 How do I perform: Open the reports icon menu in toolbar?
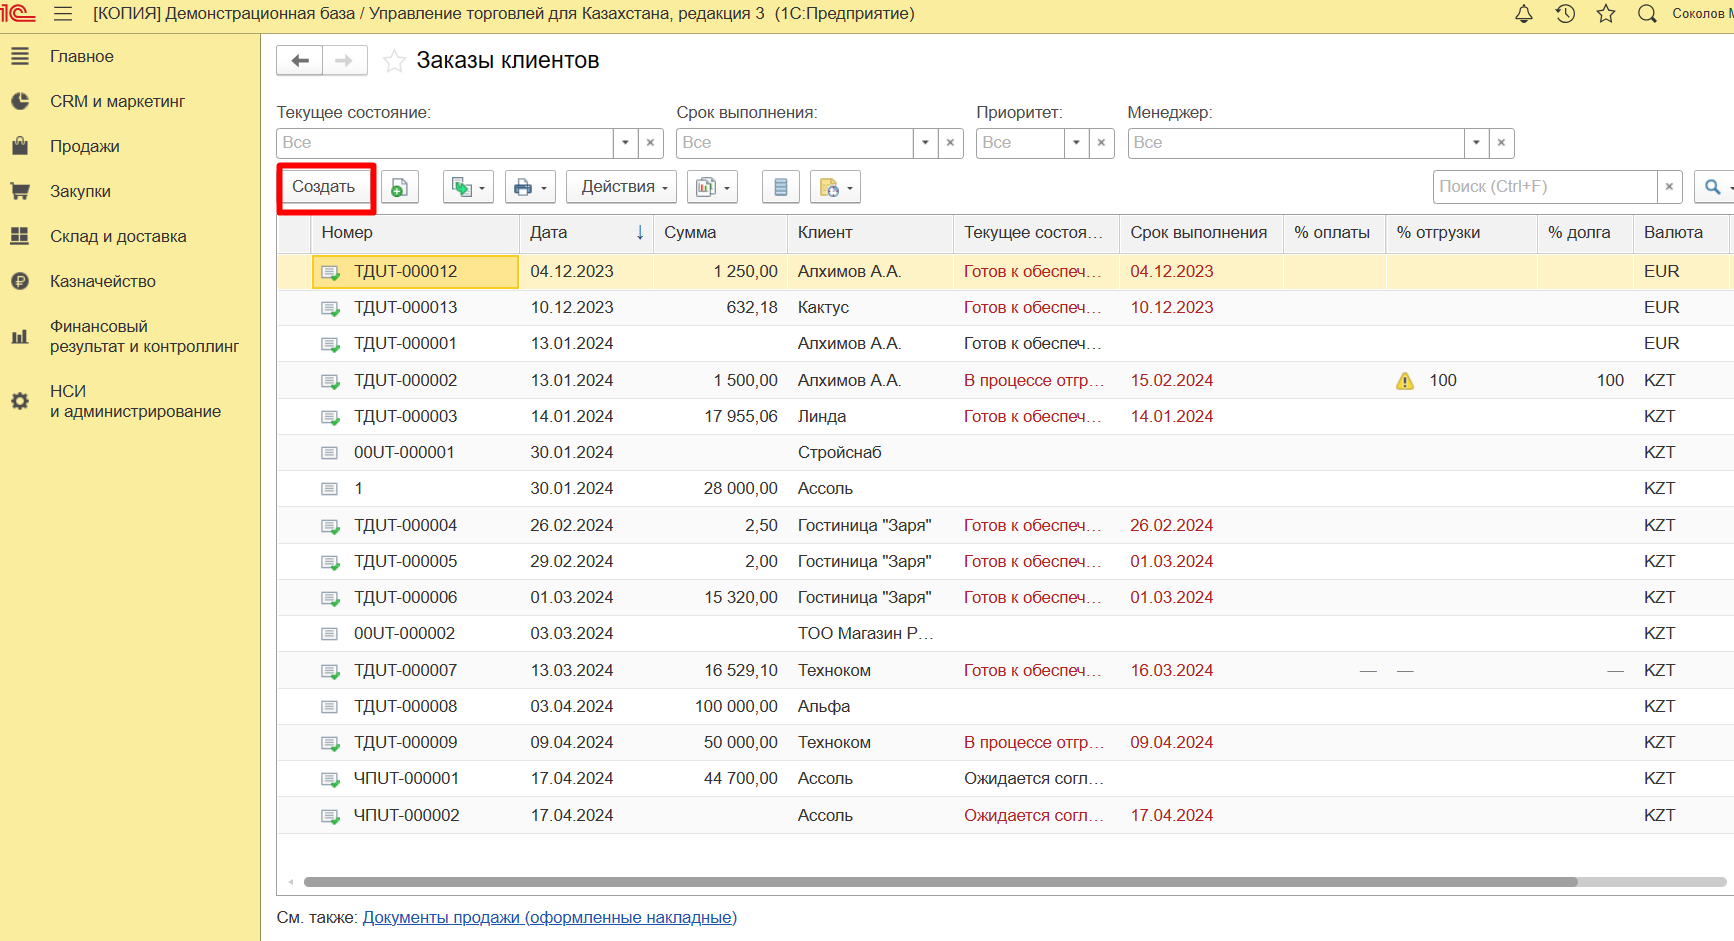712,187
